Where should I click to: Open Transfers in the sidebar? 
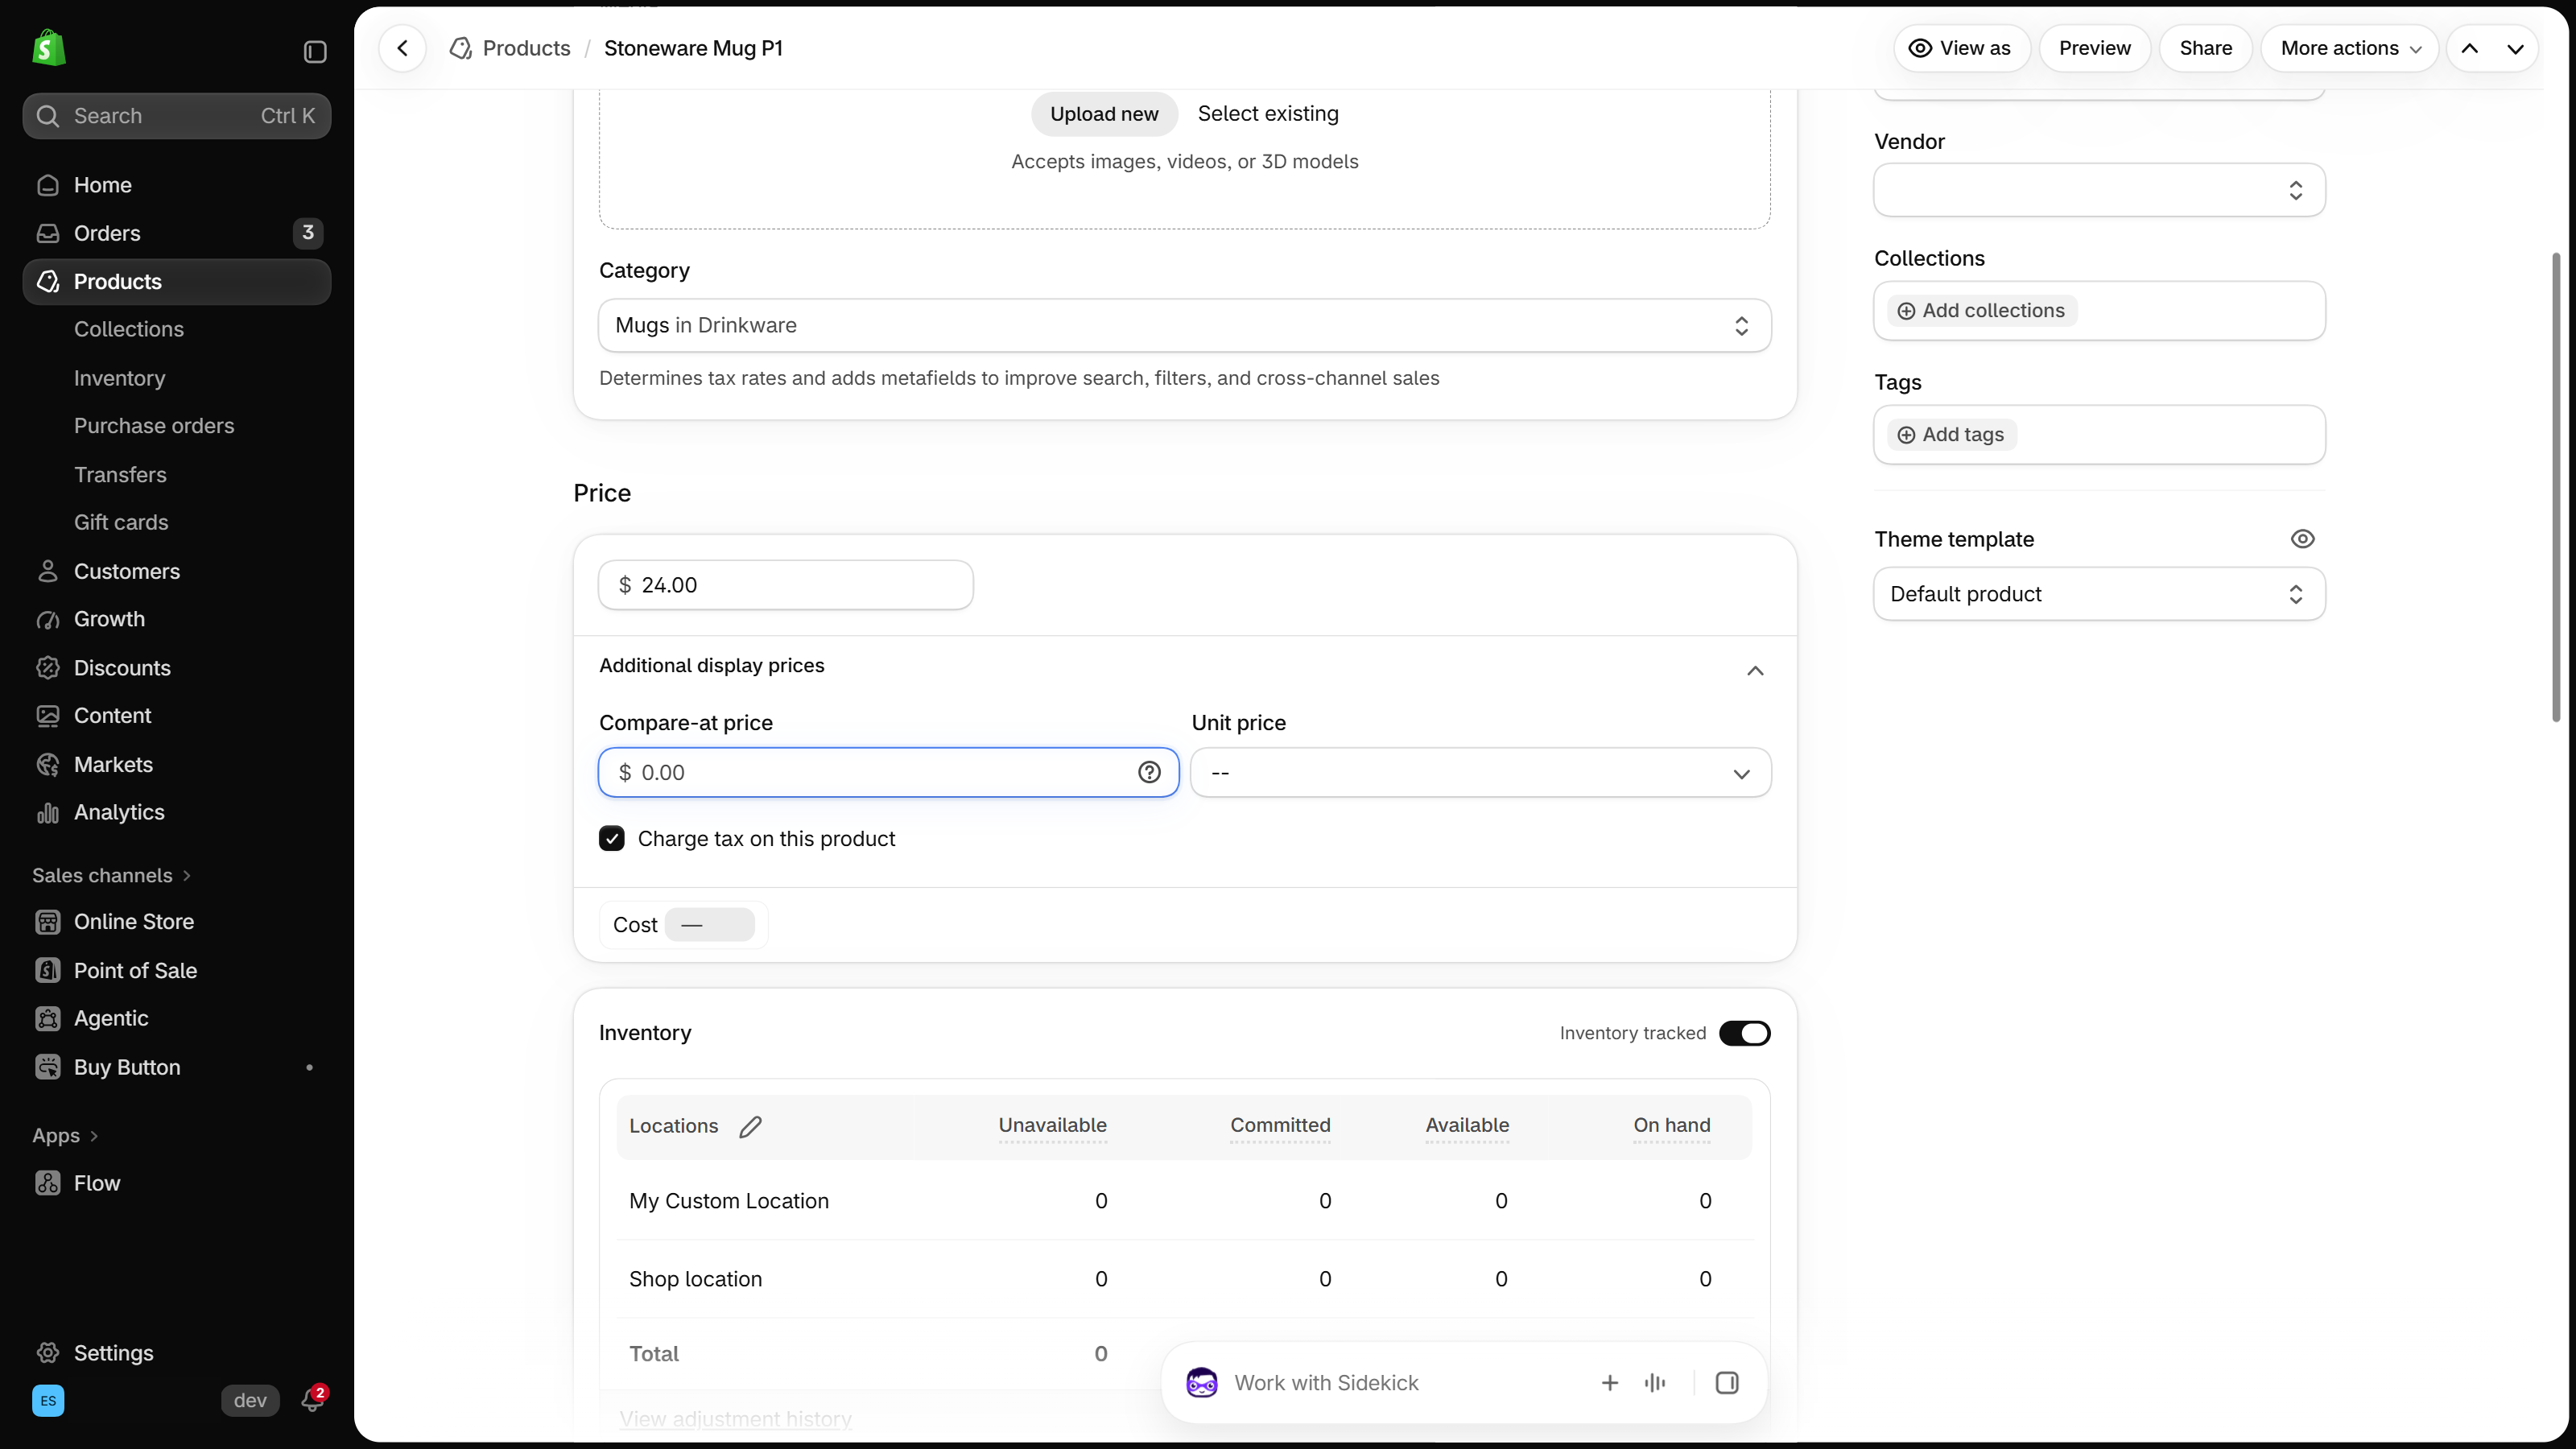(120, 475)
